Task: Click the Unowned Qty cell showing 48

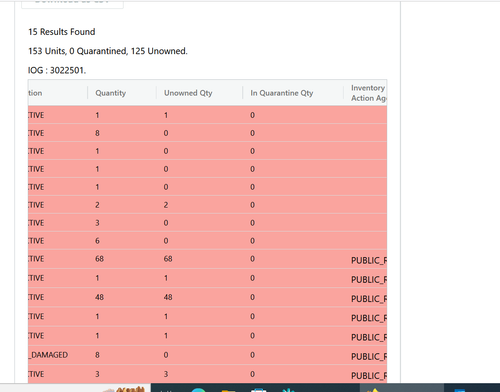Action: click(168, 297)
